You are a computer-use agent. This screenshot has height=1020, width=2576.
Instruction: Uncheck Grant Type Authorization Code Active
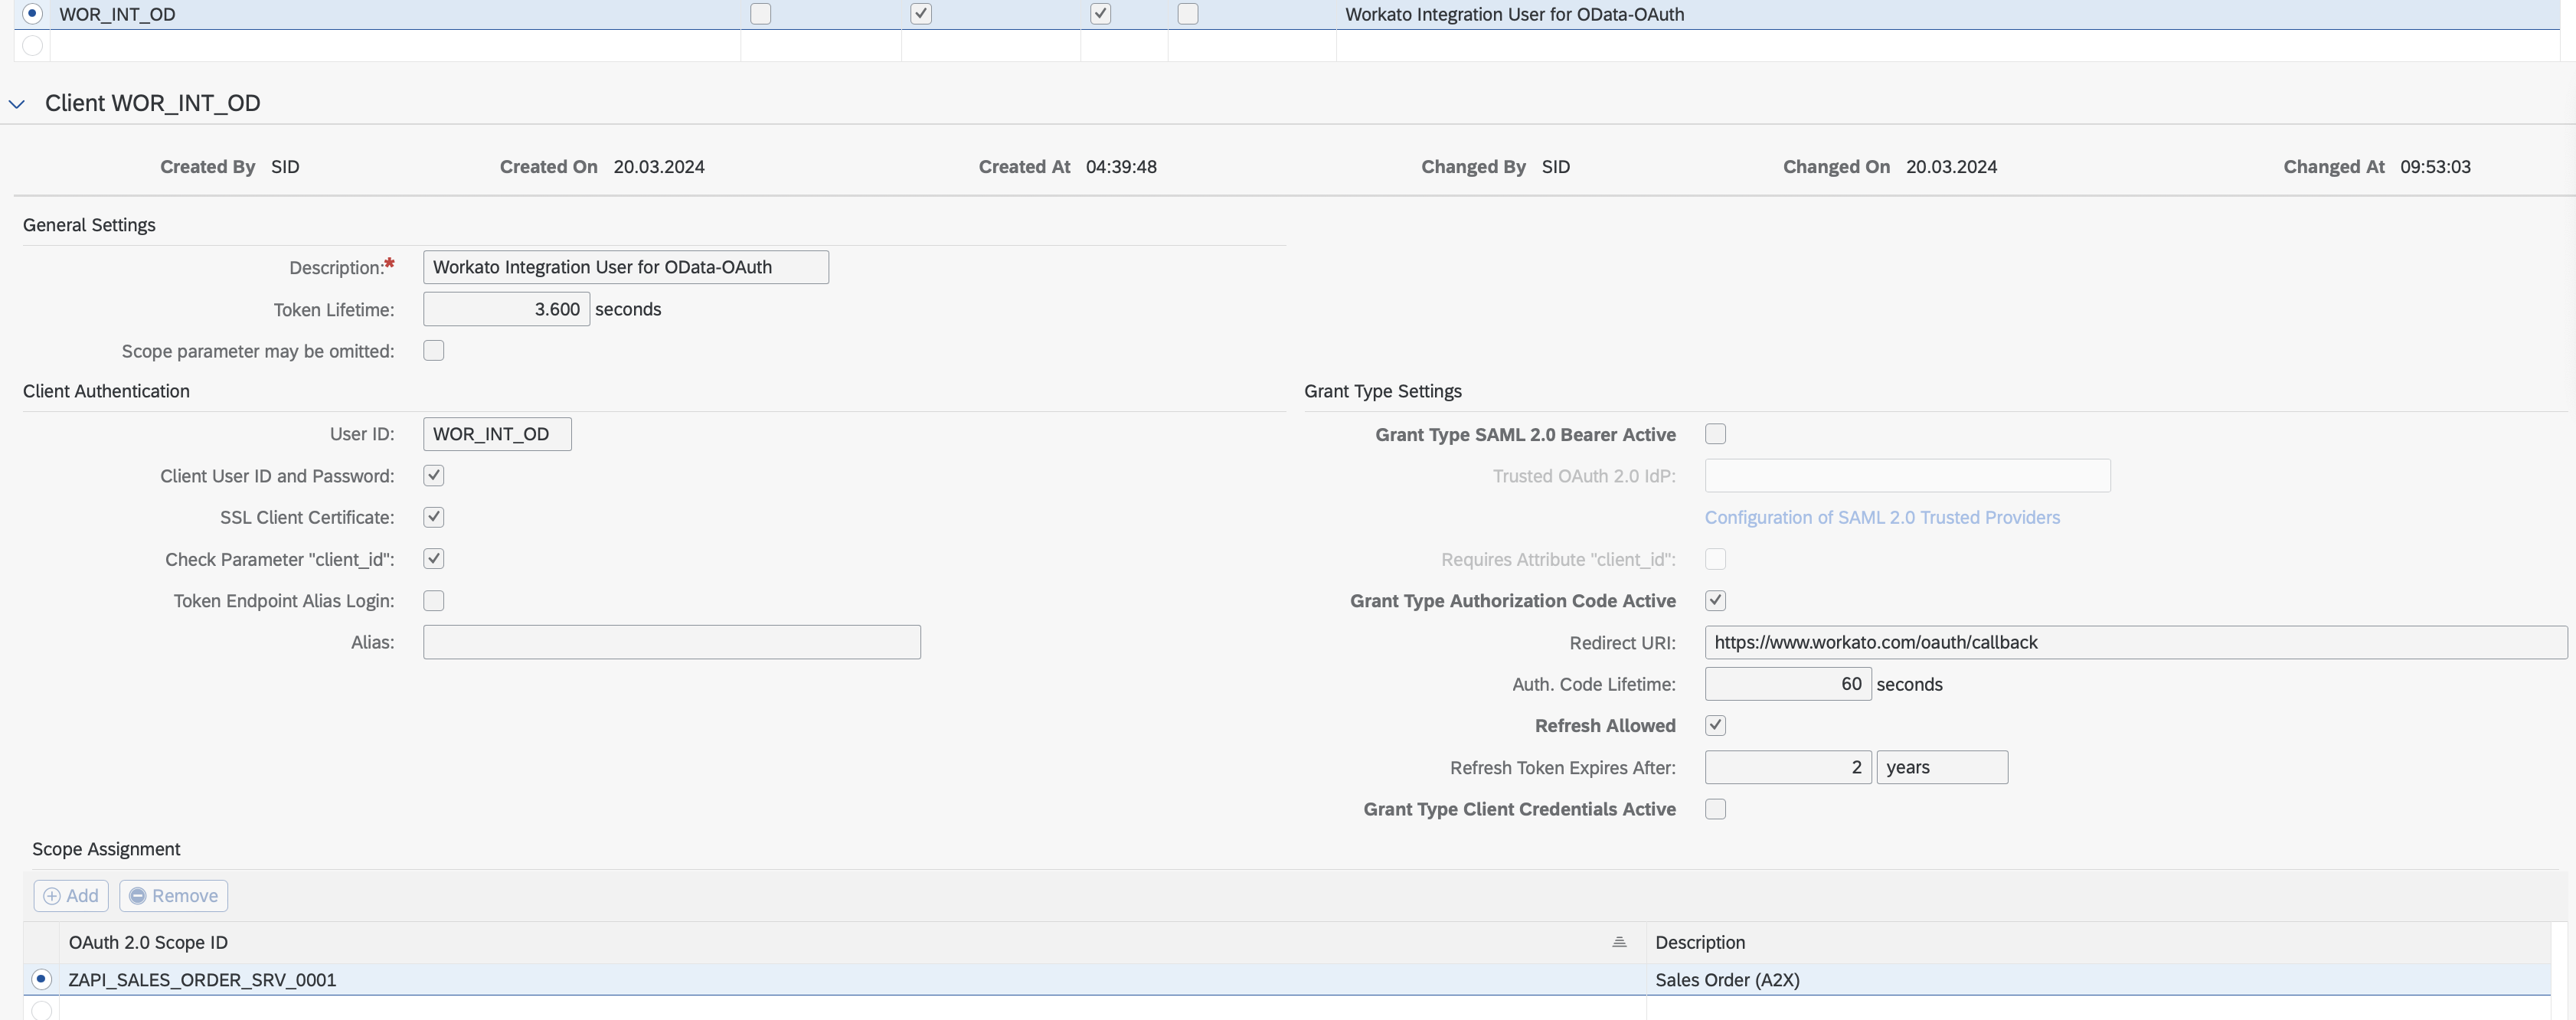coord(1715,601)
